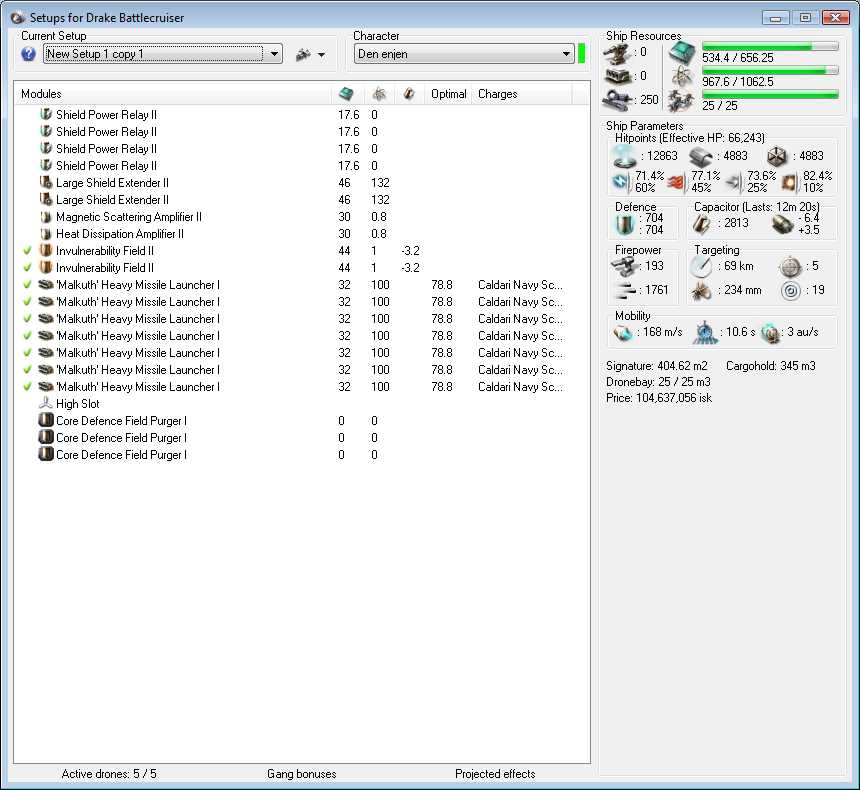
Task: Click the blue help question mark icon
Action: pyautogui.click(x=28, y=54)
